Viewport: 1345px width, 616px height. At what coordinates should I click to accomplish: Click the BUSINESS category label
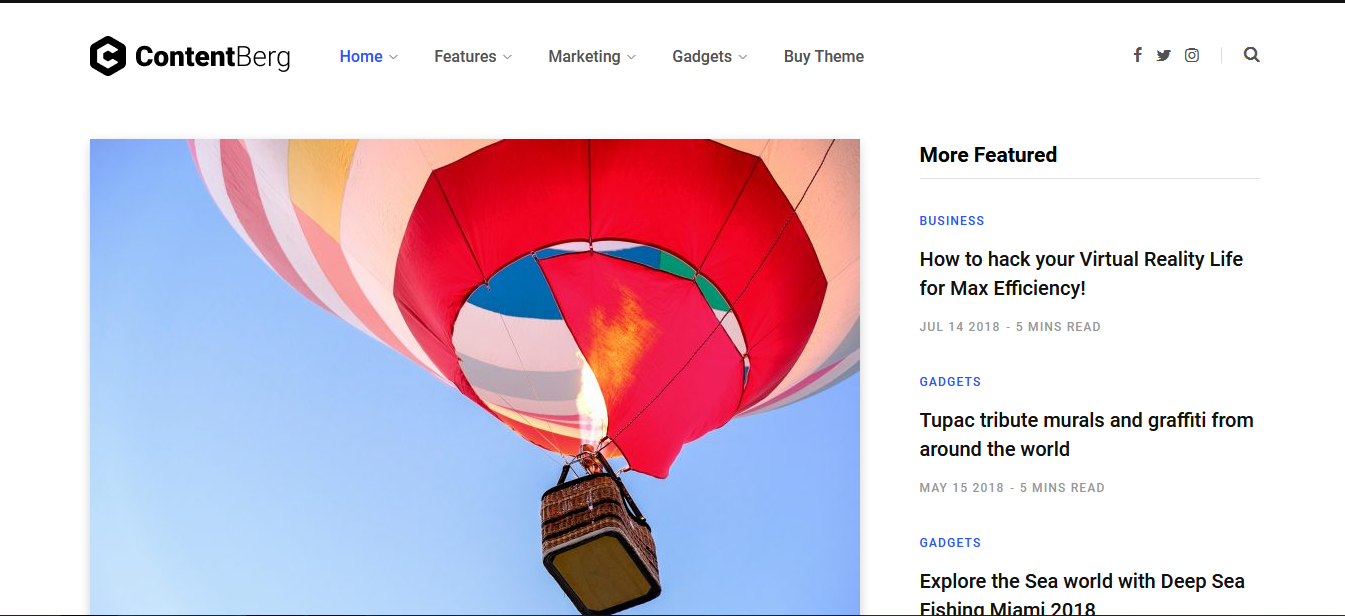pos(951,220)
